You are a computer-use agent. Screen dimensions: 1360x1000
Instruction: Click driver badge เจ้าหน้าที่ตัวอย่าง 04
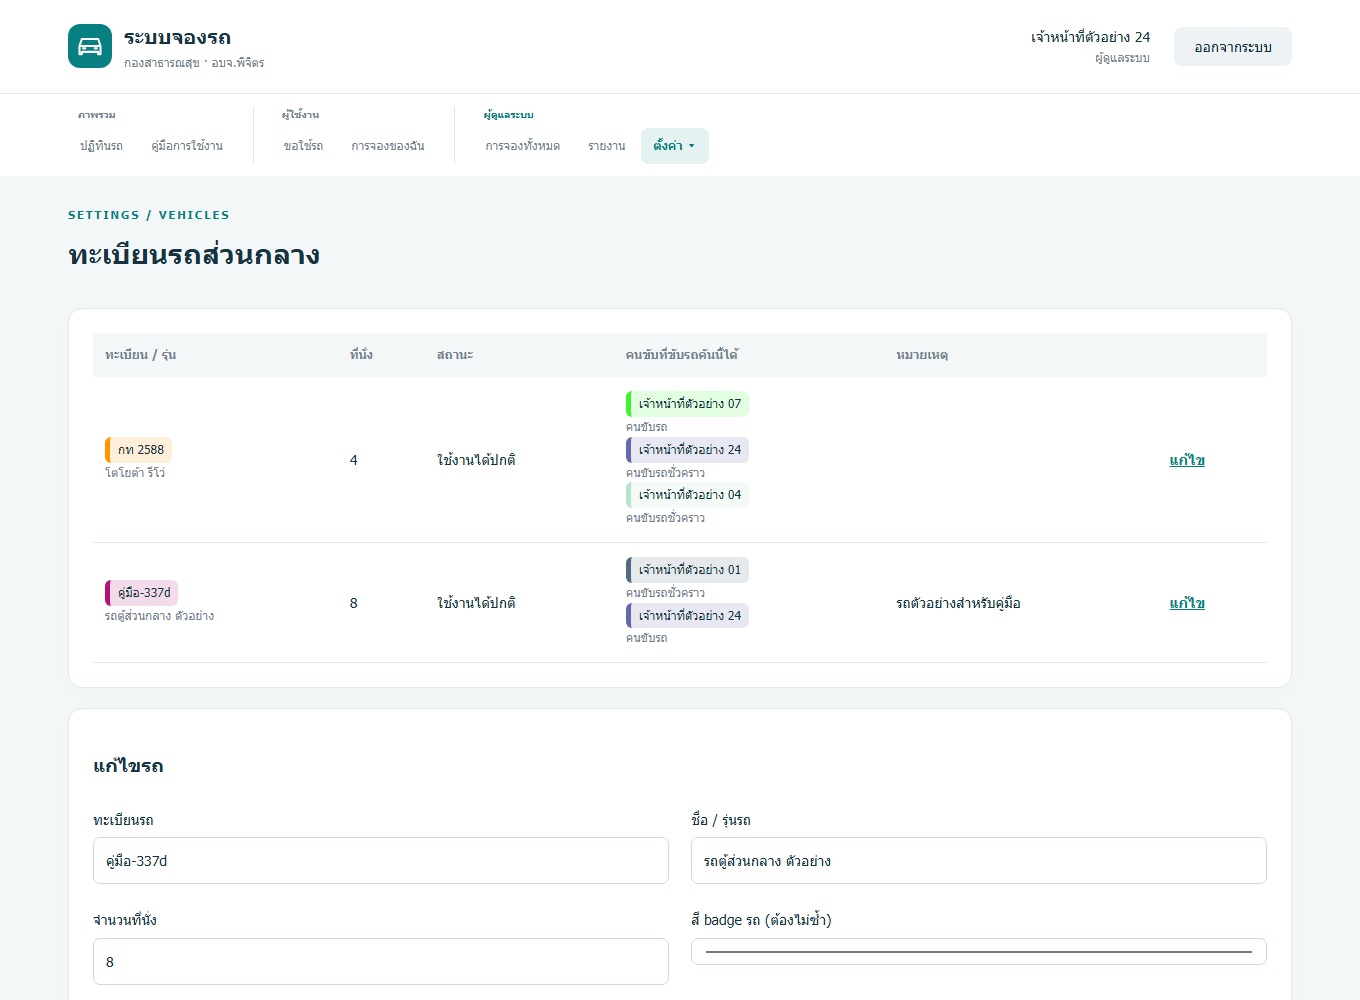tap(687, 495)
